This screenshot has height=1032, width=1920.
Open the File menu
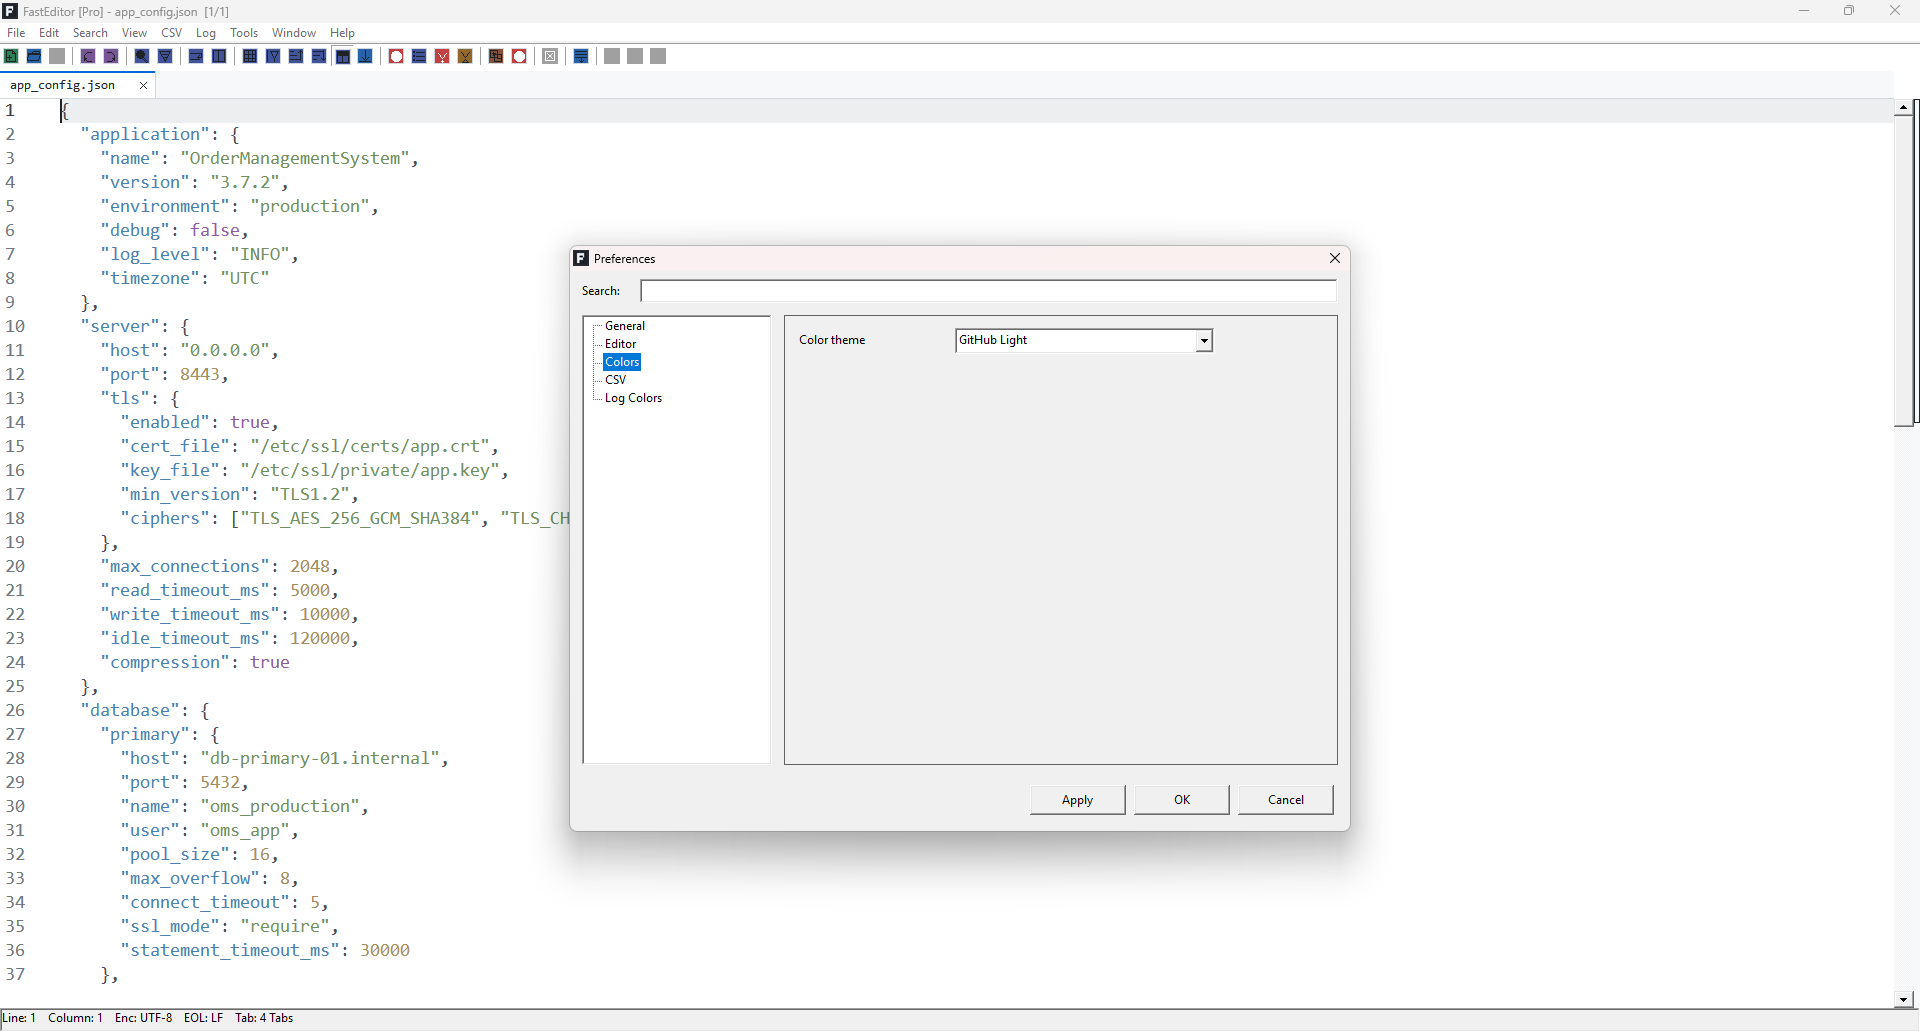(x=16, y=33)
